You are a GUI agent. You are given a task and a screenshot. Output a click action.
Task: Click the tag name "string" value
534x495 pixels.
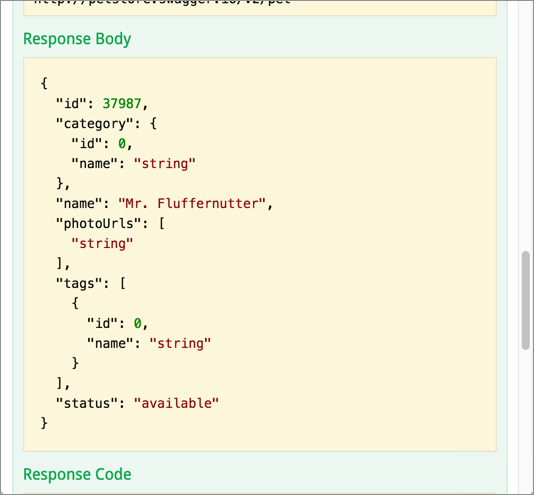click(x=180, y=343)
